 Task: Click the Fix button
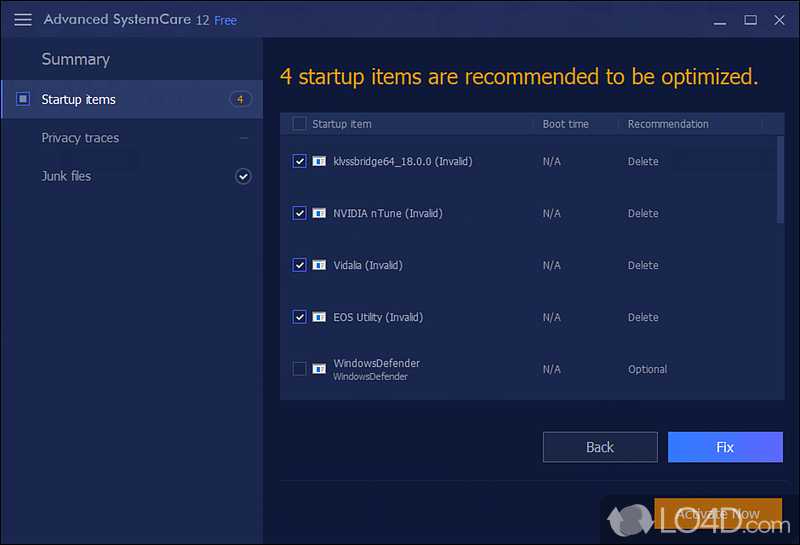point(725,448)
